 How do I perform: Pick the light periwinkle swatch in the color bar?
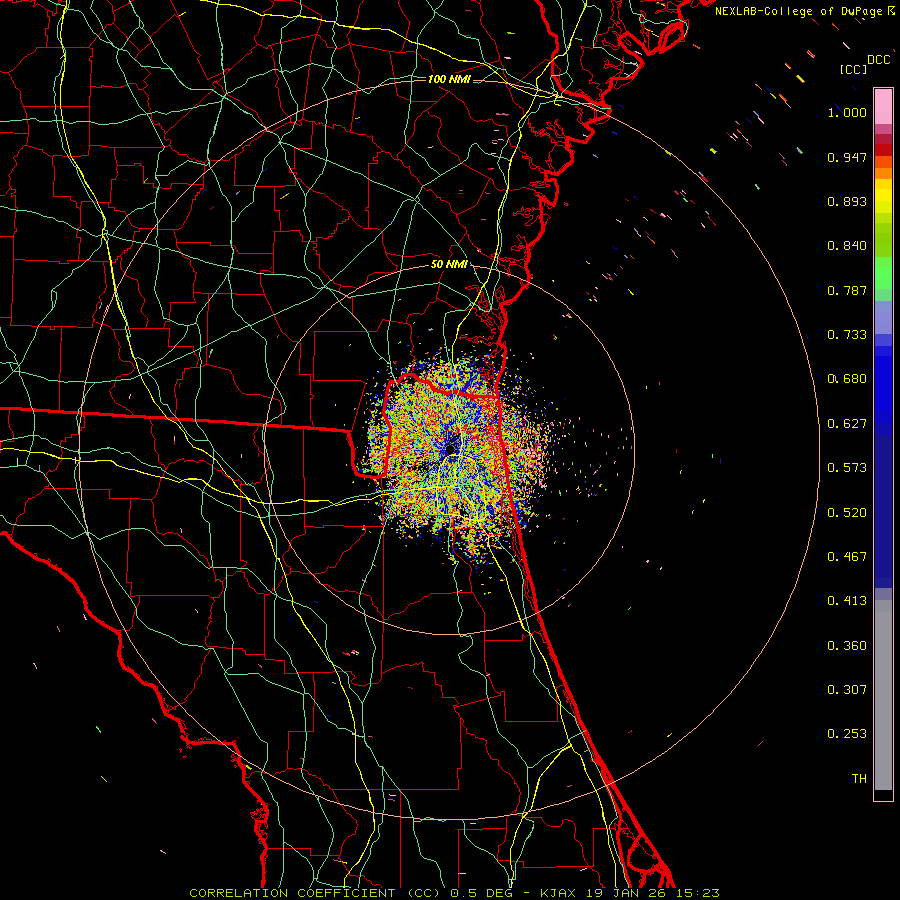883,317
